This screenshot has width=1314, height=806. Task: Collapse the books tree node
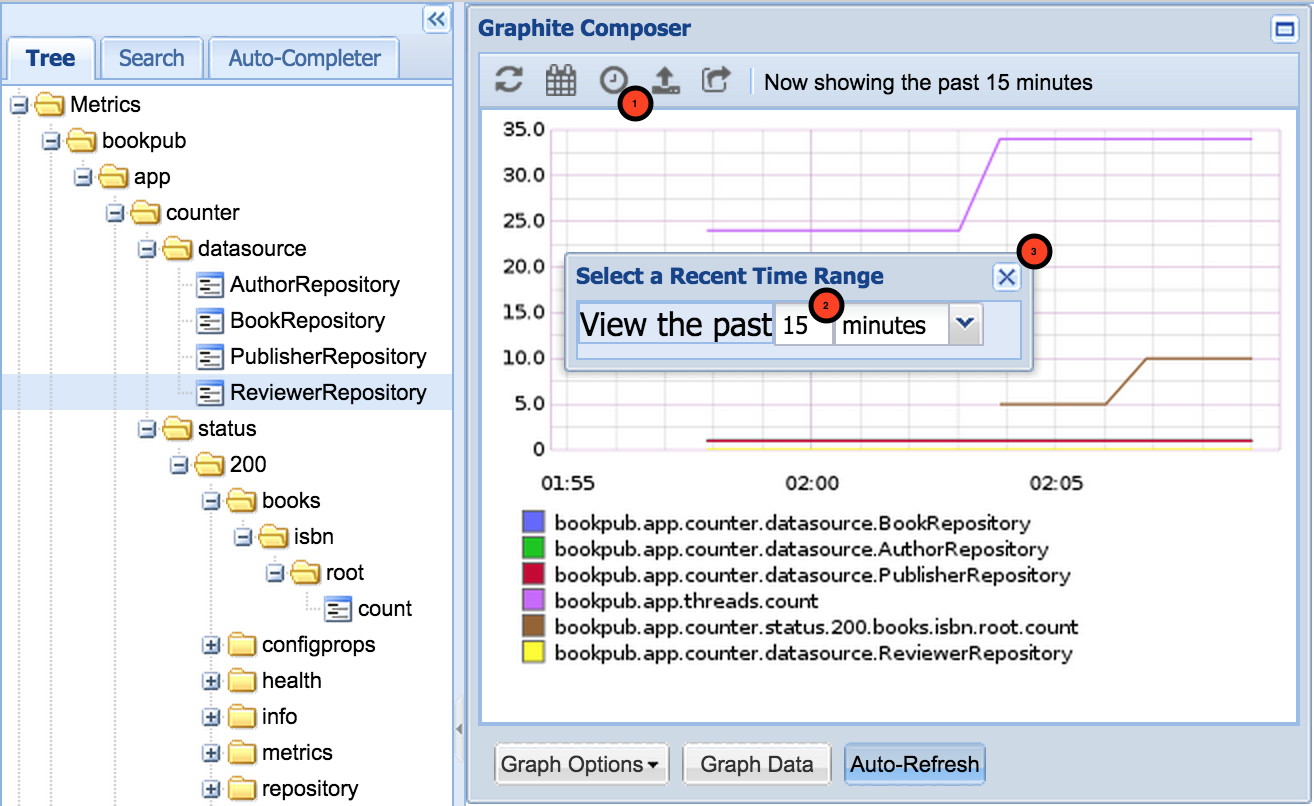211,501
